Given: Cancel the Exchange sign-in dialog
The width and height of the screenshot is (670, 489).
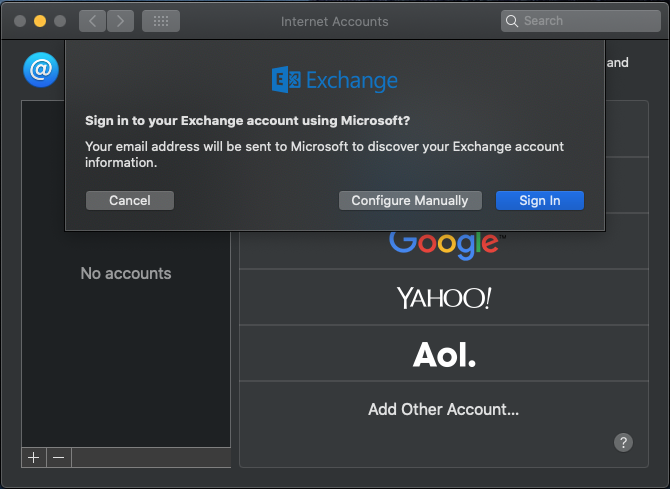Looking at the screenshot, I should tap(130, 201).
